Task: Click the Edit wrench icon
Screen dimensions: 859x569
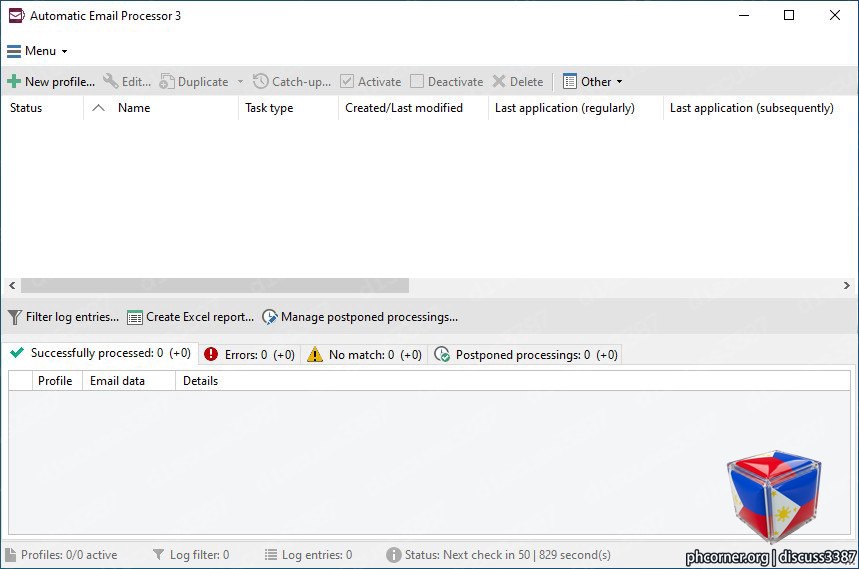Action: (111, 81)
